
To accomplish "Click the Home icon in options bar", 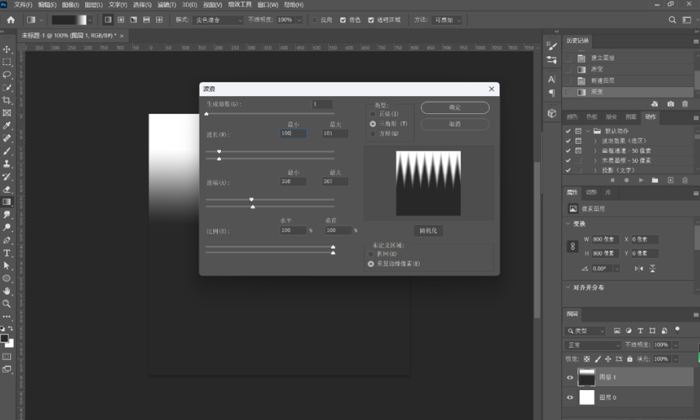I will [9, 19].
